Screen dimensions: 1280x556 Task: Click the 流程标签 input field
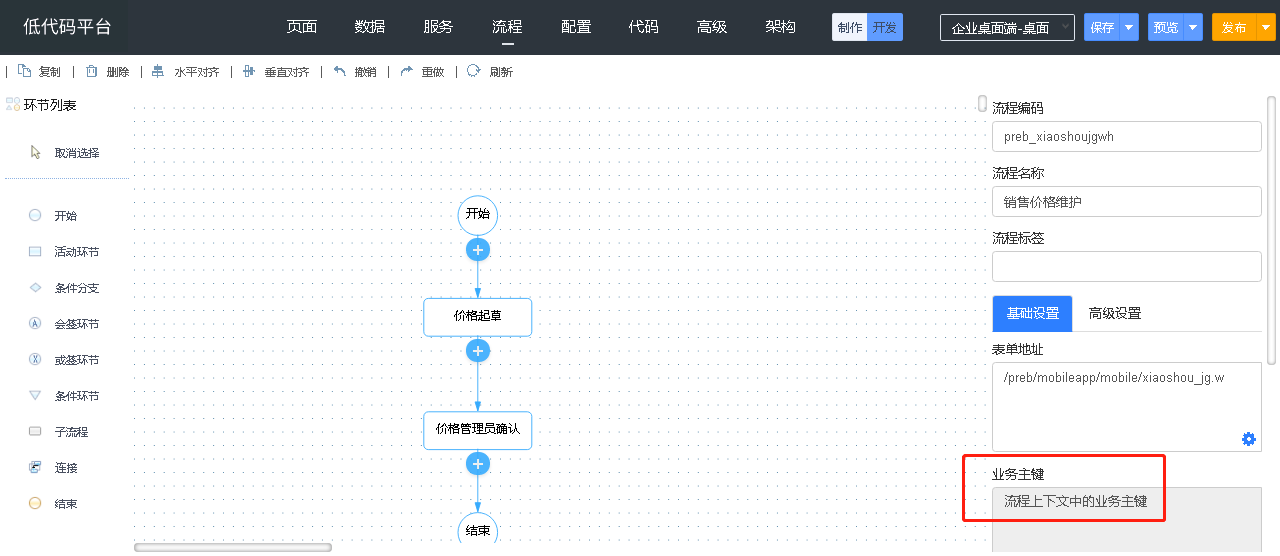(x=1126, y=267)
